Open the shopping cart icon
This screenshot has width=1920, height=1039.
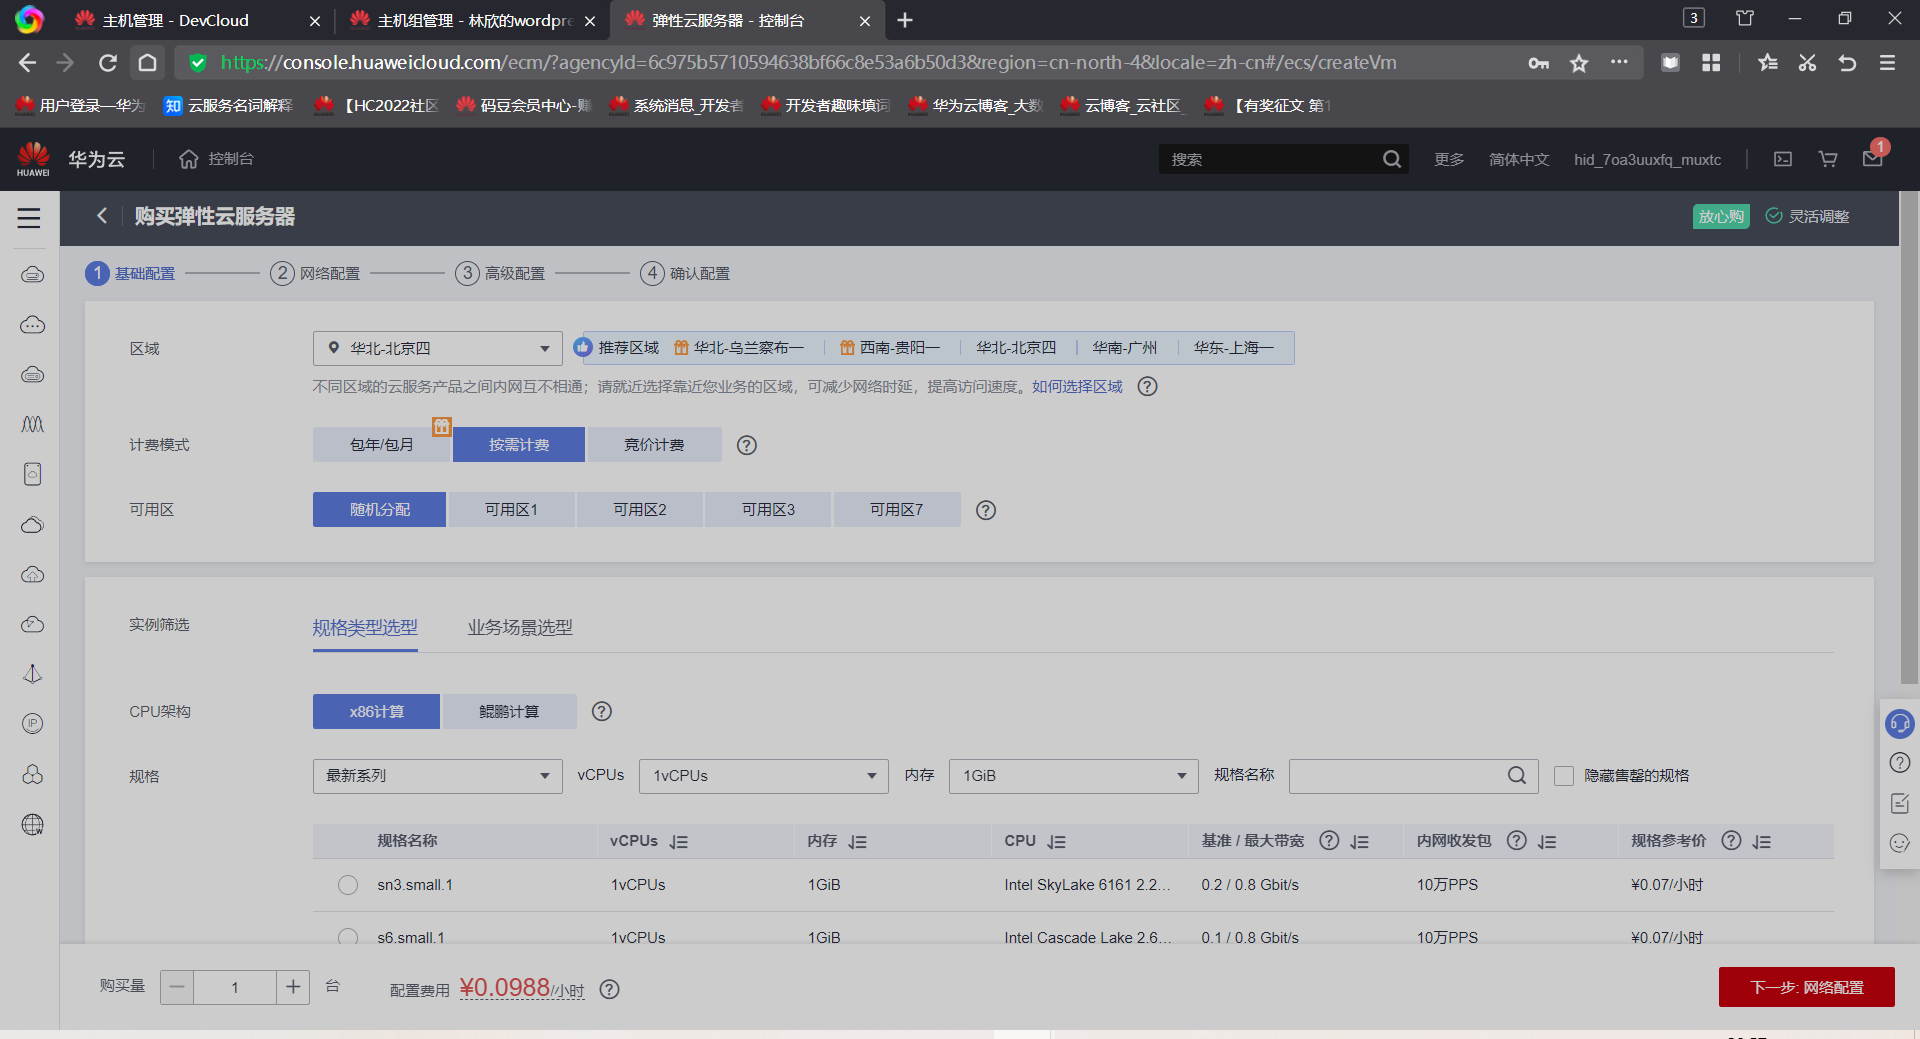1828,159
